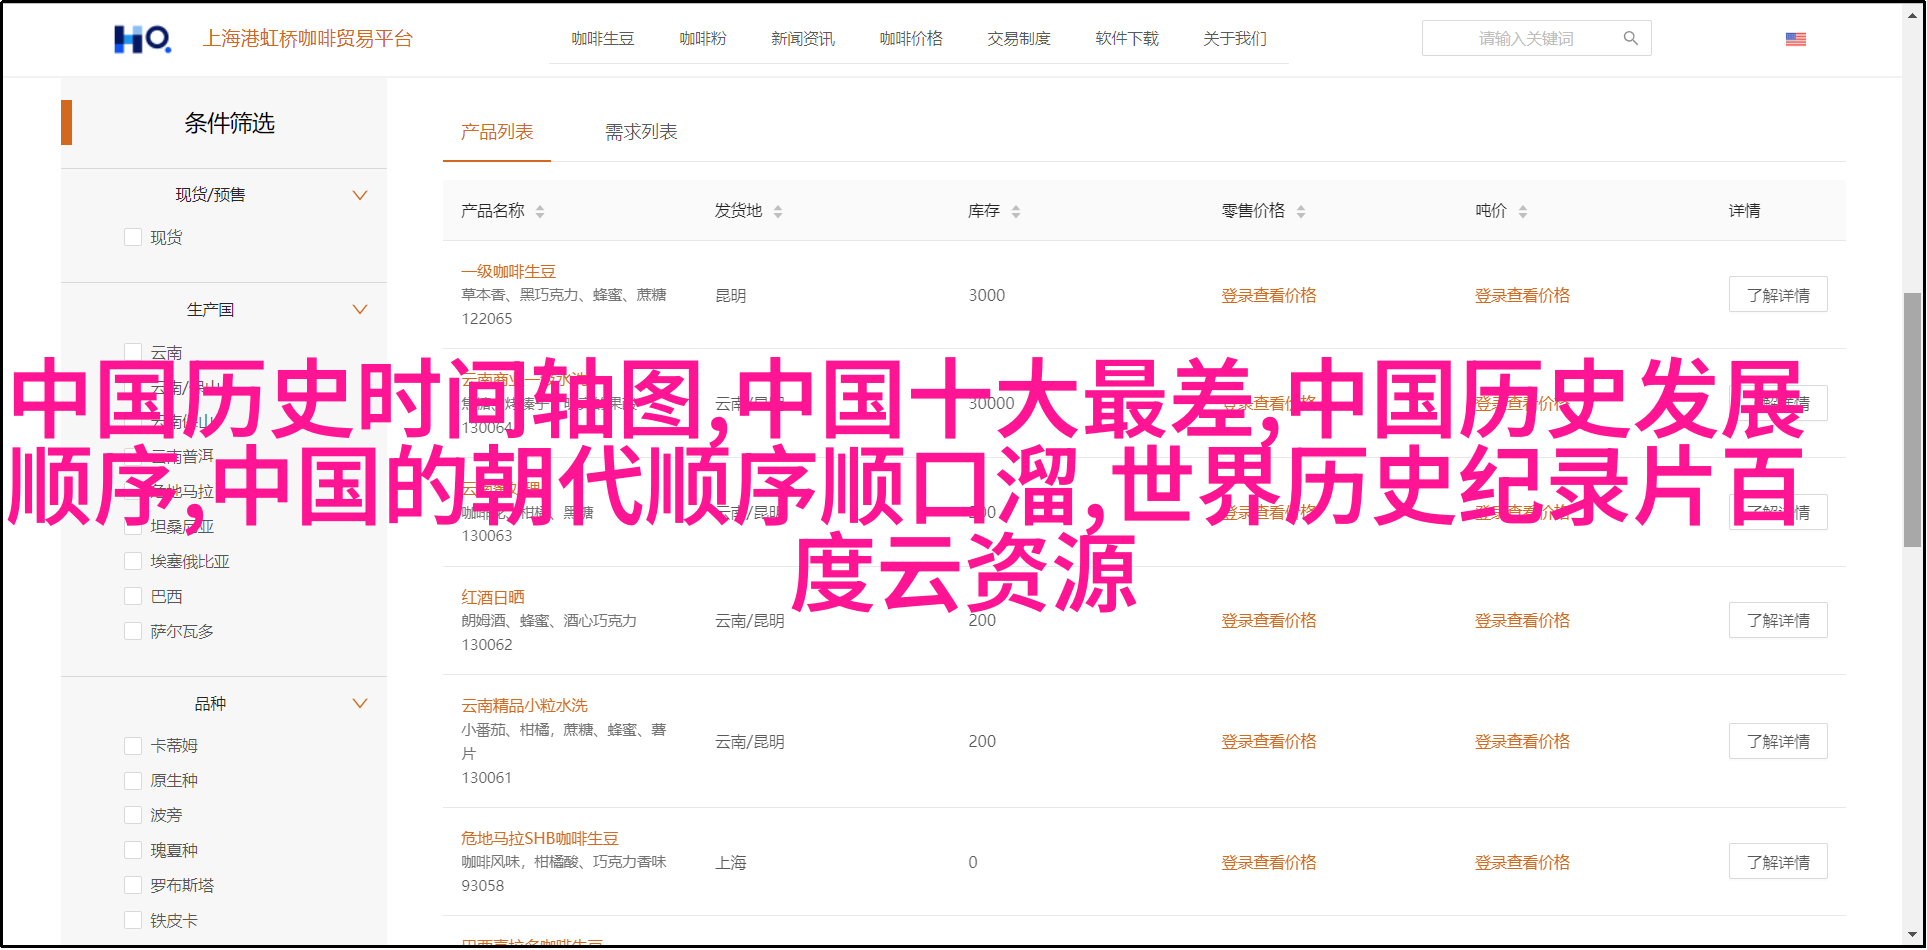Sort by product name column arrows
Screen dimensions: 1927x950
[540, 212]
